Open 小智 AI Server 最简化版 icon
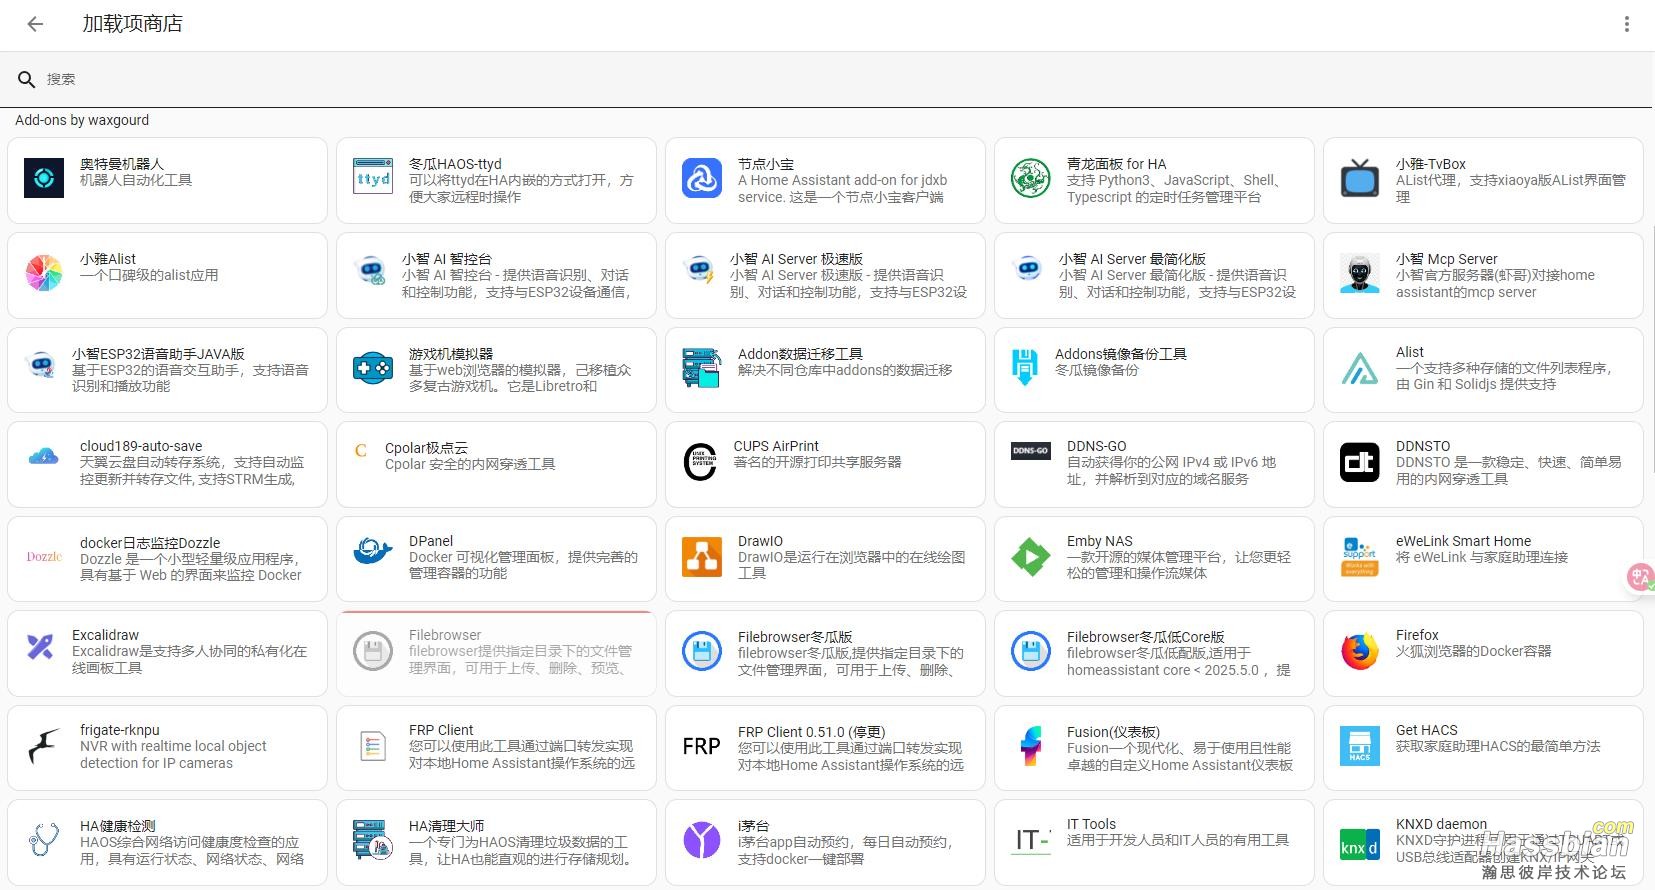Viewport: 1655px width, 890px height. (1028, 270)
